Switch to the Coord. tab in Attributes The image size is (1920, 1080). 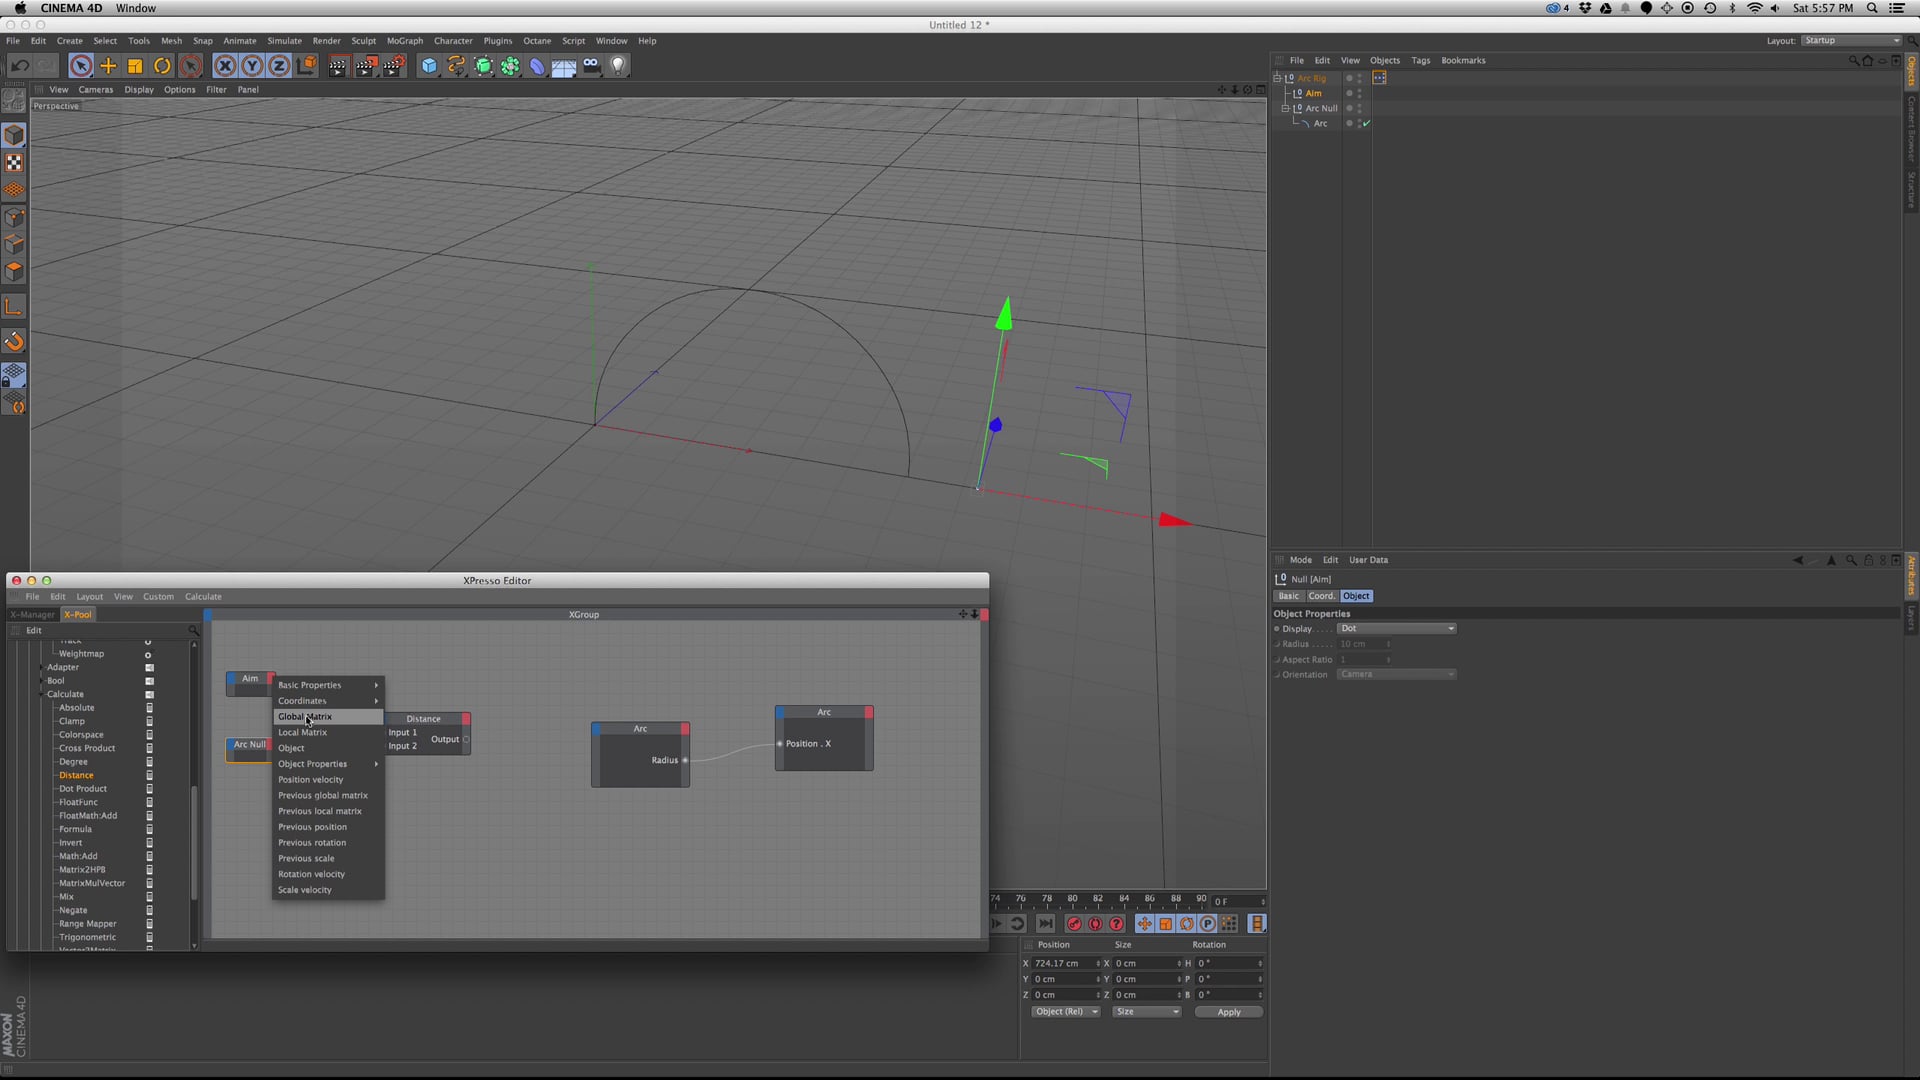tap(1321, 596)
